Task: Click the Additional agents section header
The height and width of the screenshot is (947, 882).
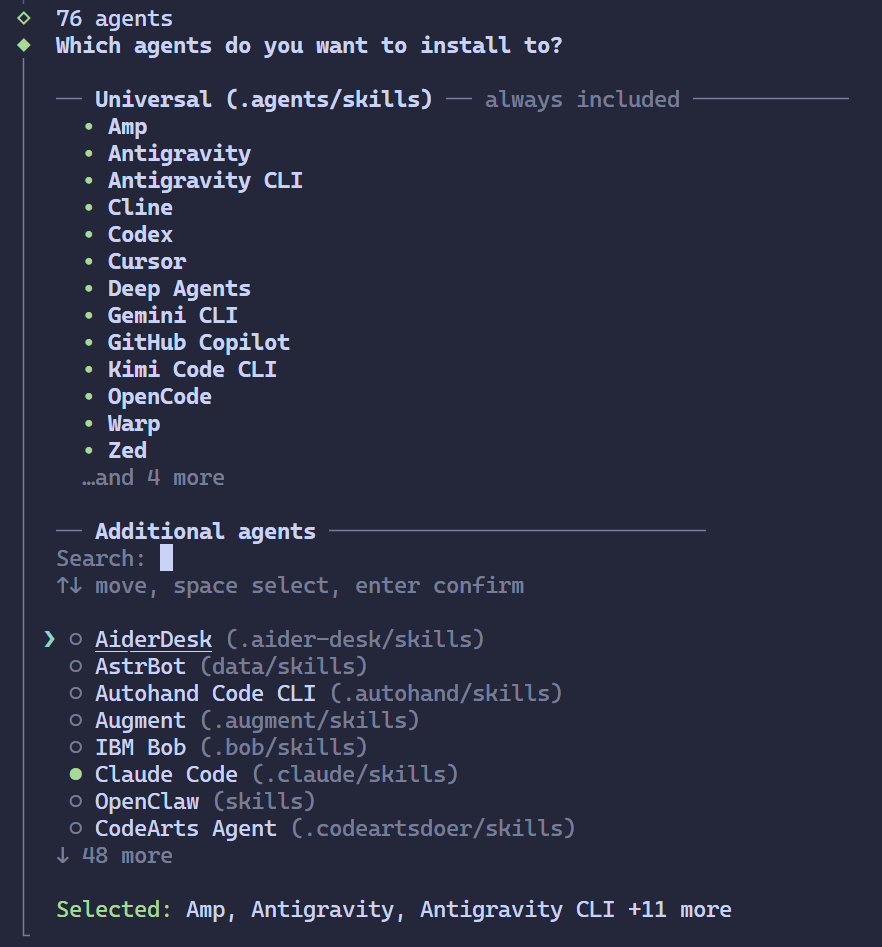Action: pyautogui.click(x=205, y=531)
